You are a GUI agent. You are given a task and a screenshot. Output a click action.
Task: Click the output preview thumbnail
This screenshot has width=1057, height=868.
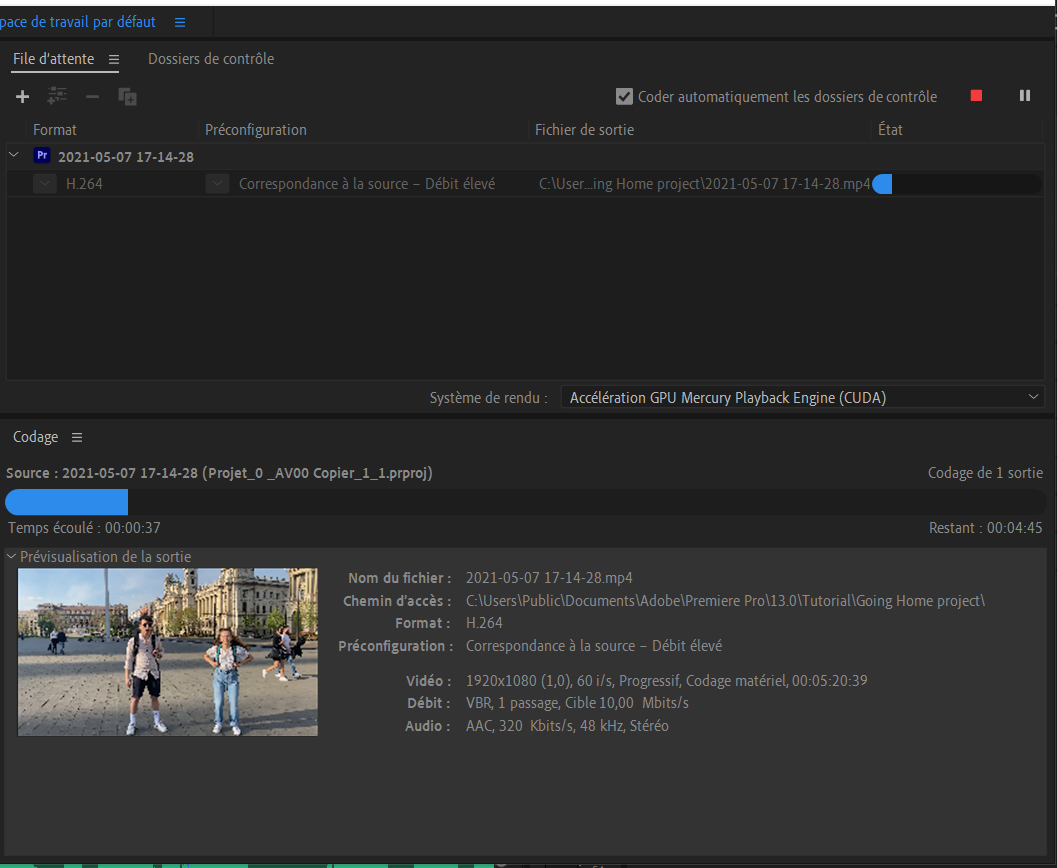tap(168, 652)
